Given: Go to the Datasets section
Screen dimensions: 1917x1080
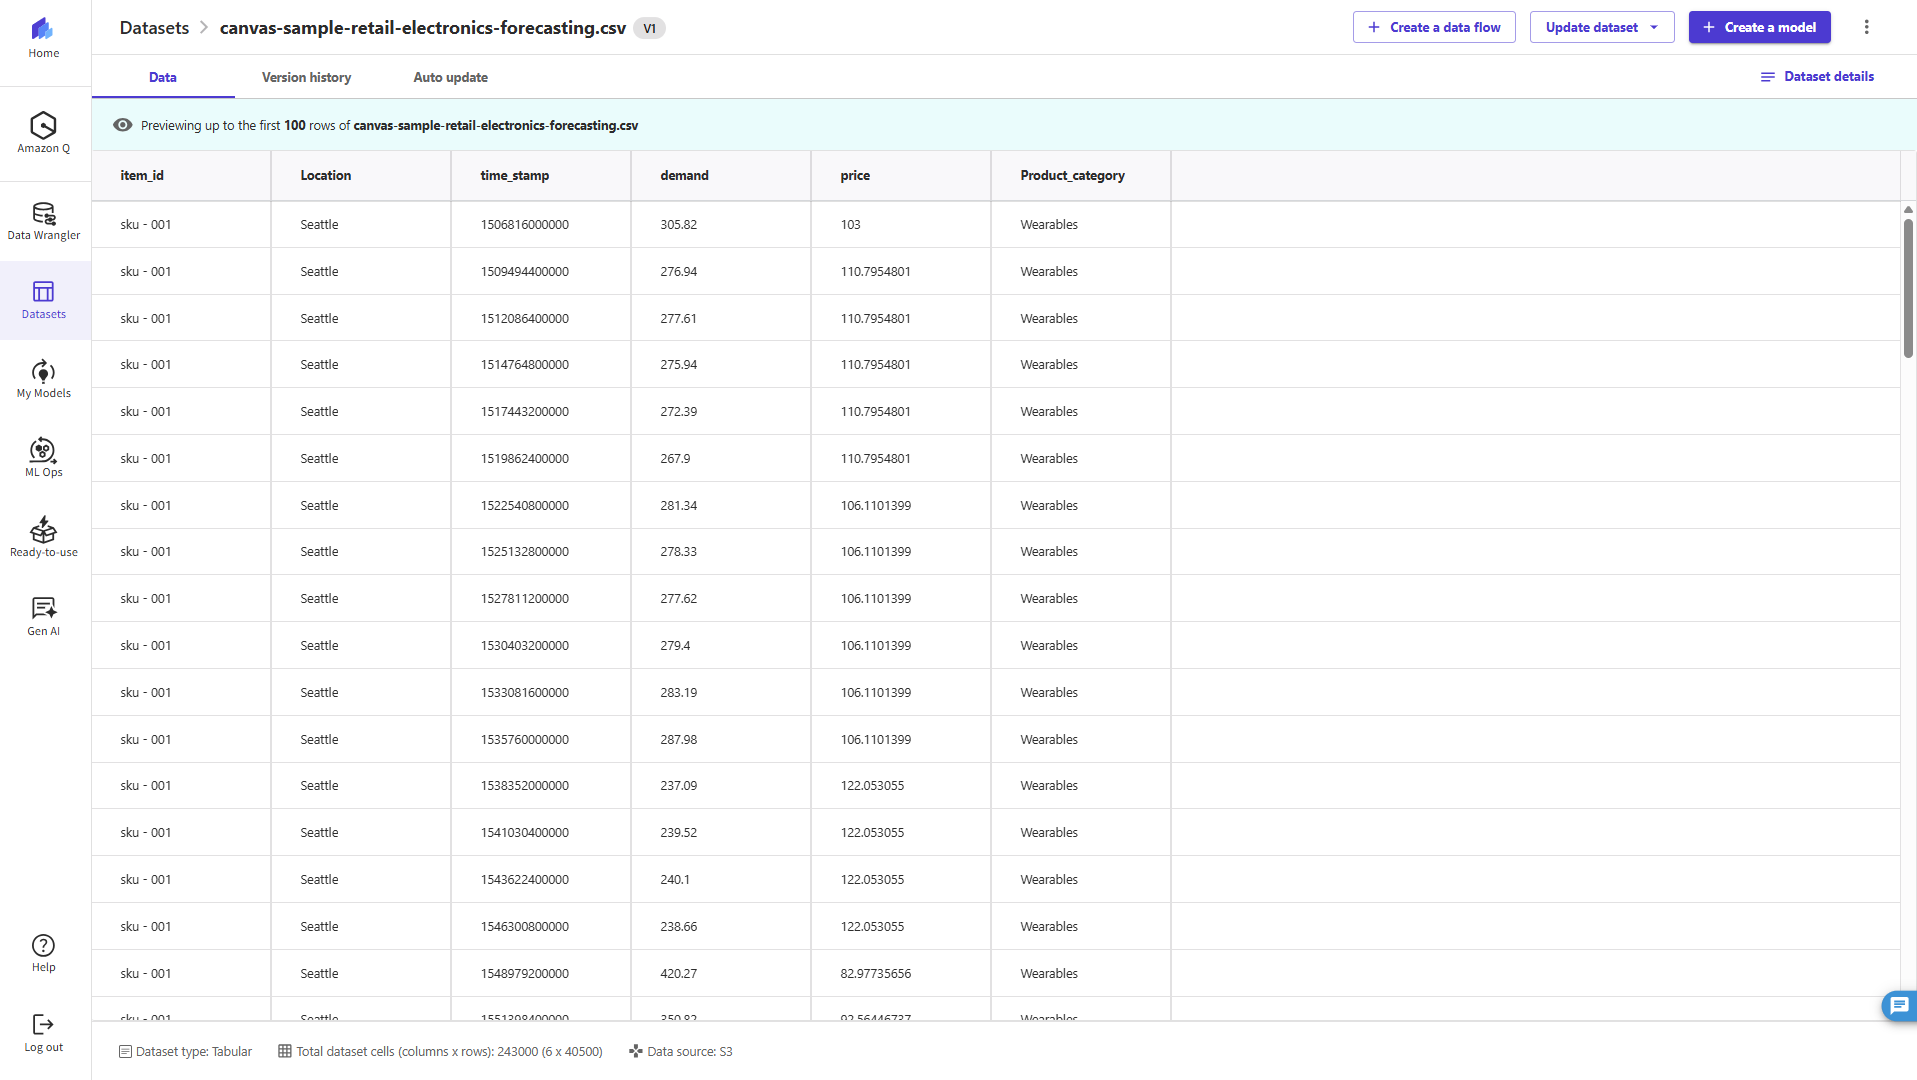Looking at the screenshot, I should click(x=43, y=299).
